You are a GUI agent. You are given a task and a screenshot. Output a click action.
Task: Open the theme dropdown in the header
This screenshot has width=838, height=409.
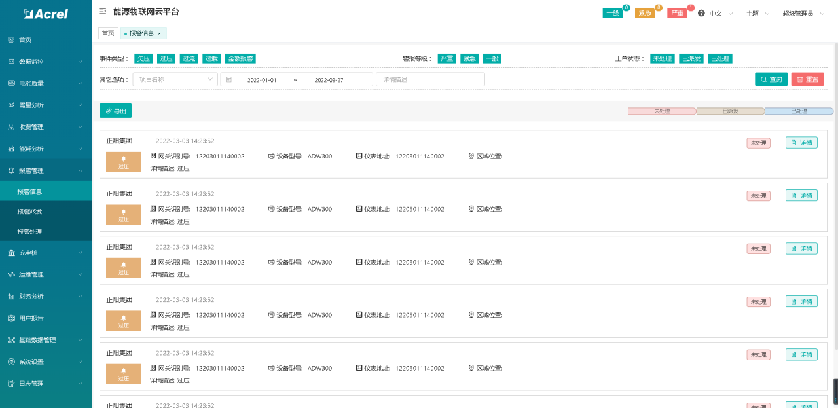[758, 13]
